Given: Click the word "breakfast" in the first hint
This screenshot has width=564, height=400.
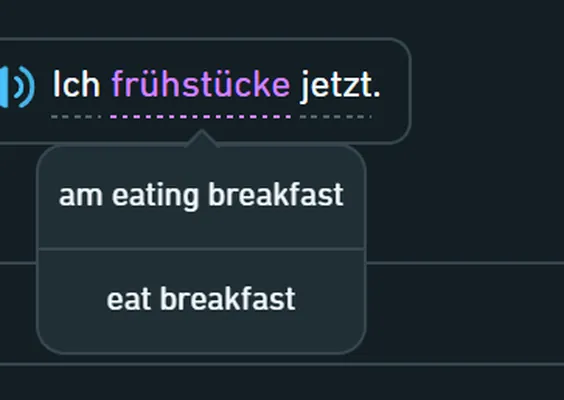Looking at the screenshot, I should tap(276, 194).
